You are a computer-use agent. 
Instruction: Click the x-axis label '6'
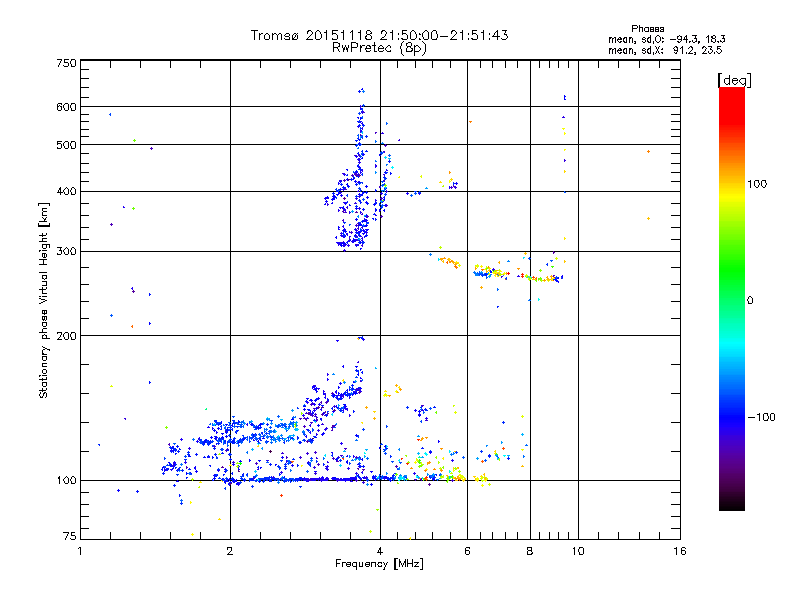(x=467, y=551)
